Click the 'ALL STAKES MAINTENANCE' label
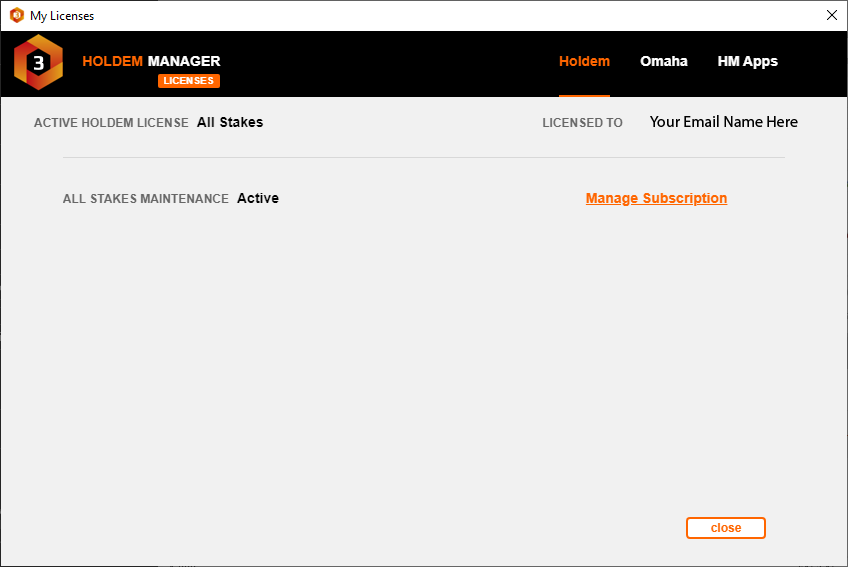This screenshot has height=567, width=848. (145, 199)
